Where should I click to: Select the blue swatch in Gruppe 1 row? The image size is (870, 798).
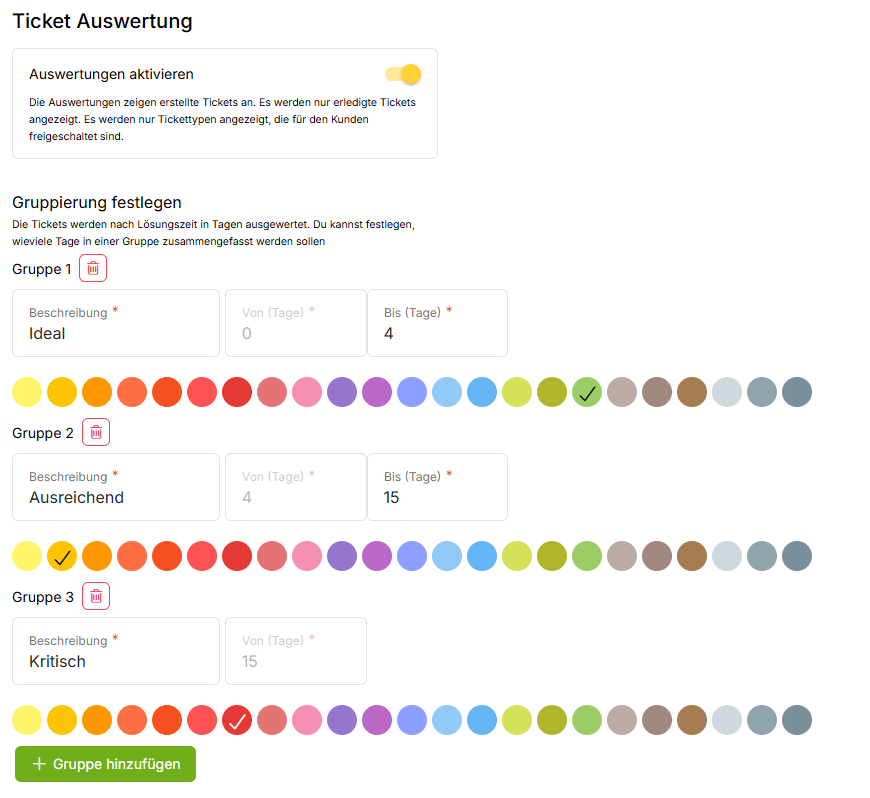(x=482, y=392)
